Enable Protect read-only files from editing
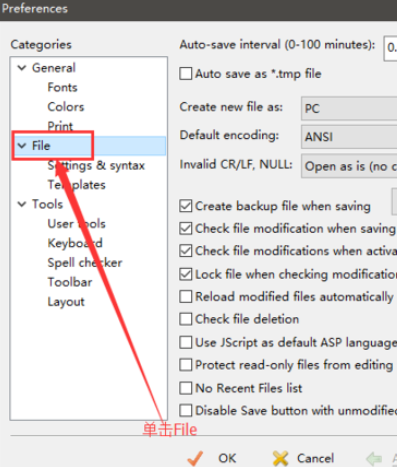 pos(186,365)
